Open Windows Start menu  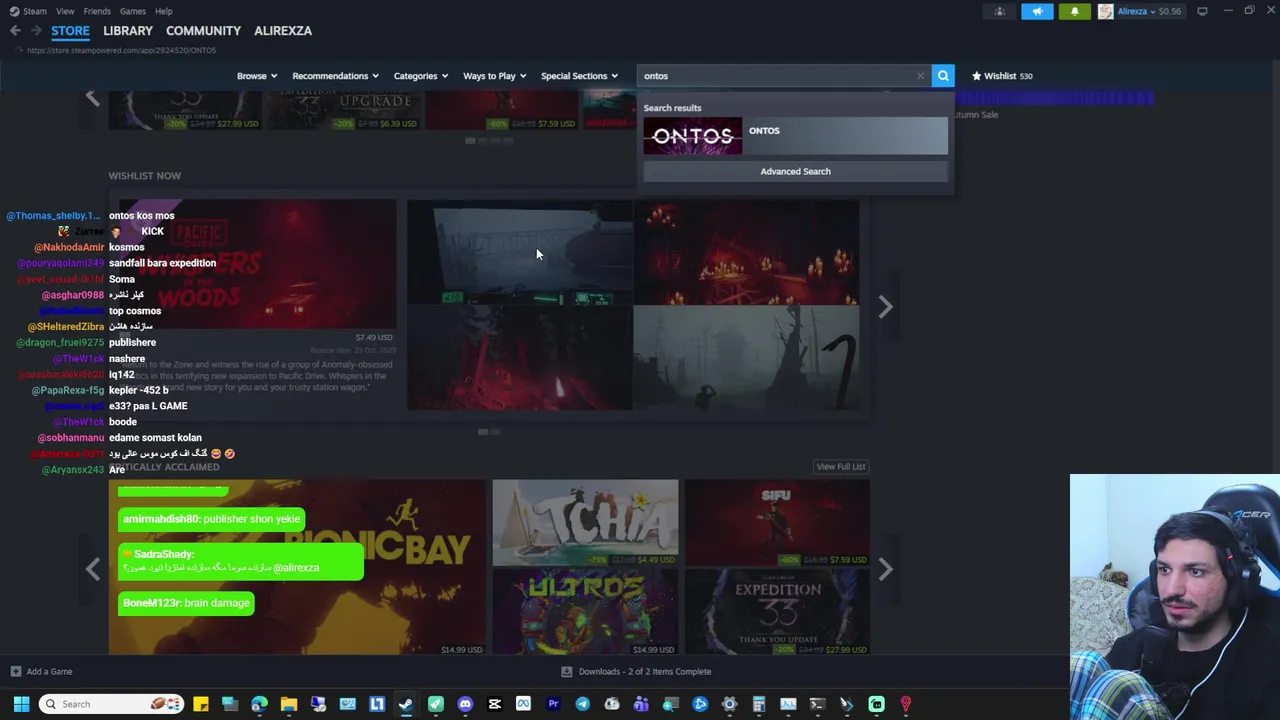[x=21, y=704]
